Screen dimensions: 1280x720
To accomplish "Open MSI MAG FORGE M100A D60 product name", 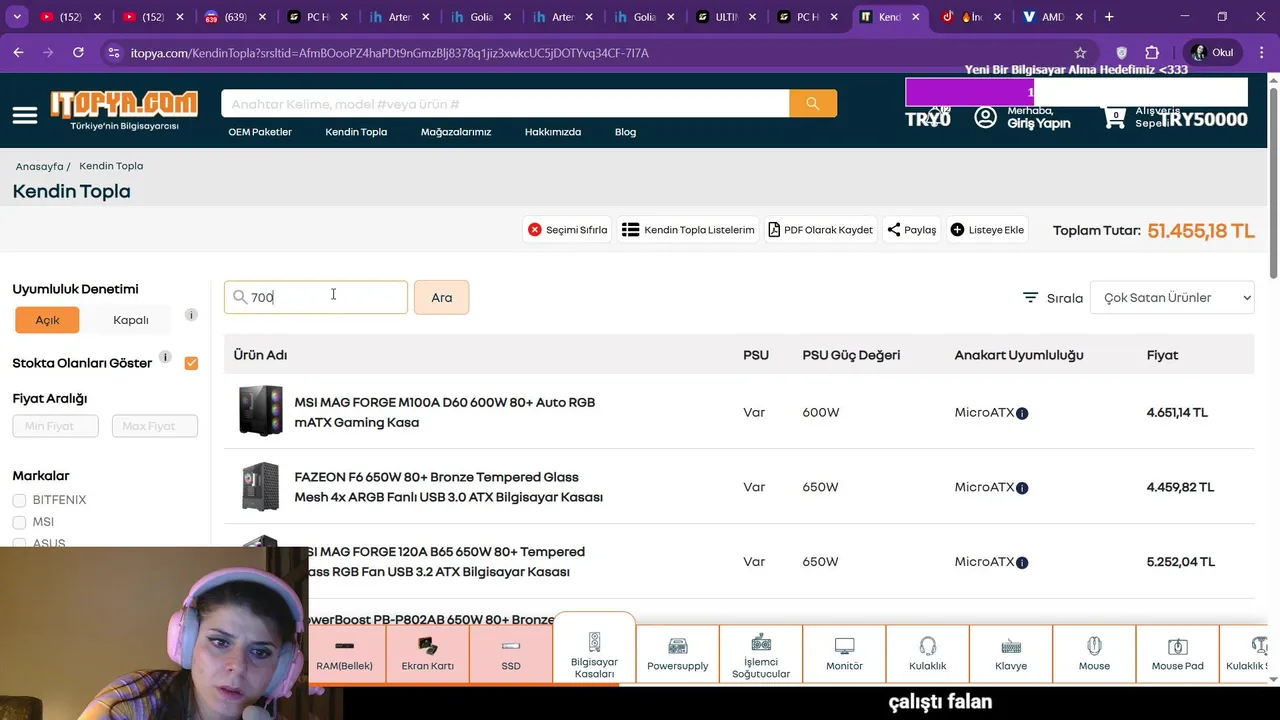I will tap(444, 412).
